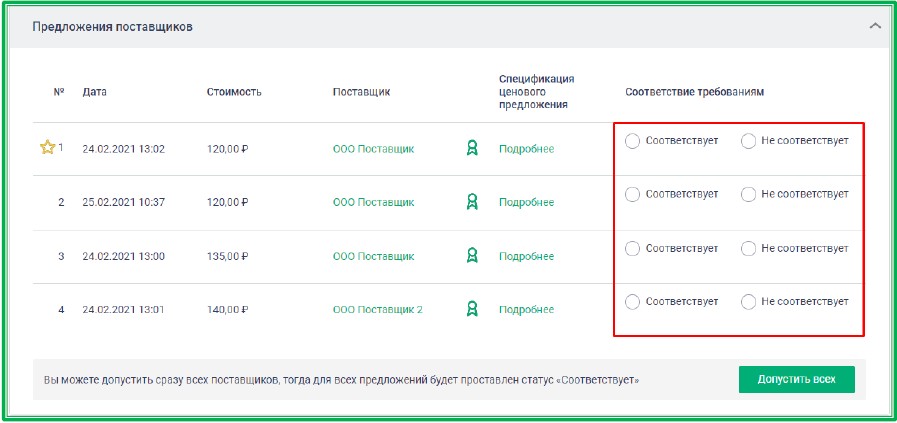Screen dimensions: 897x423
Task: Click the green badge icon in row 3
Action: pyautogui.click(x=472, y=256)
